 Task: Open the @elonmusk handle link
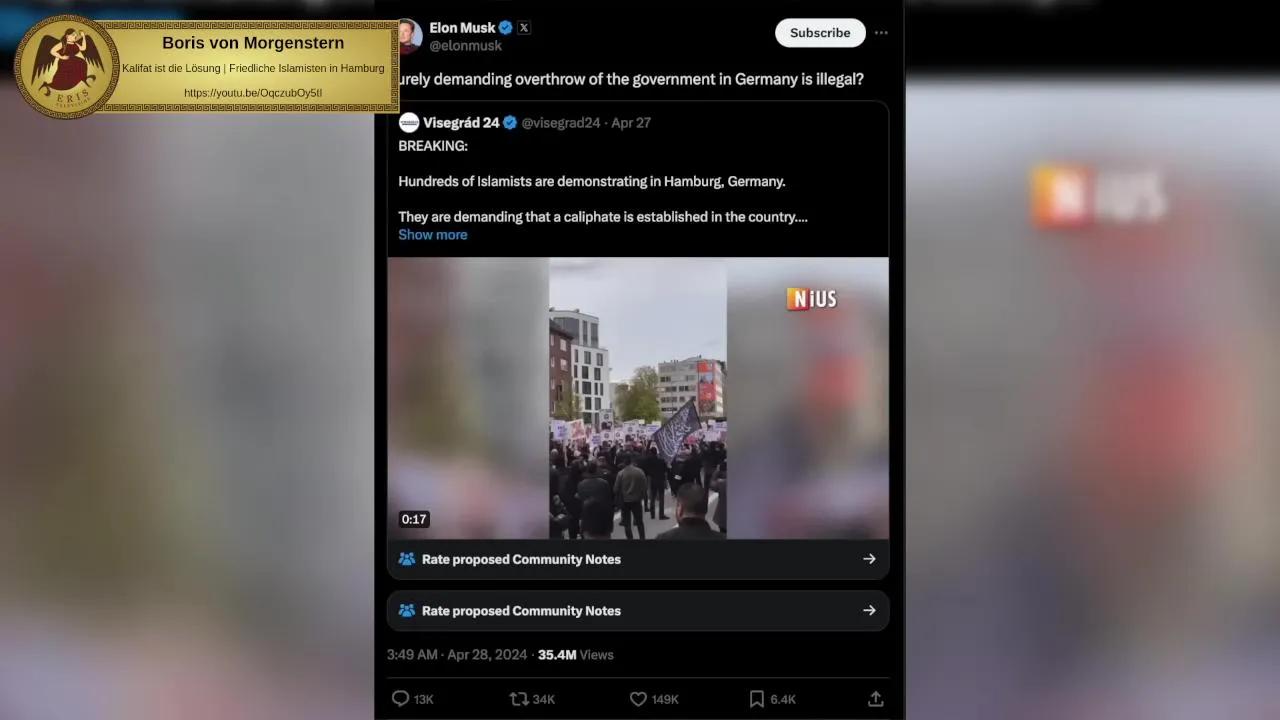tap(466, 46)
